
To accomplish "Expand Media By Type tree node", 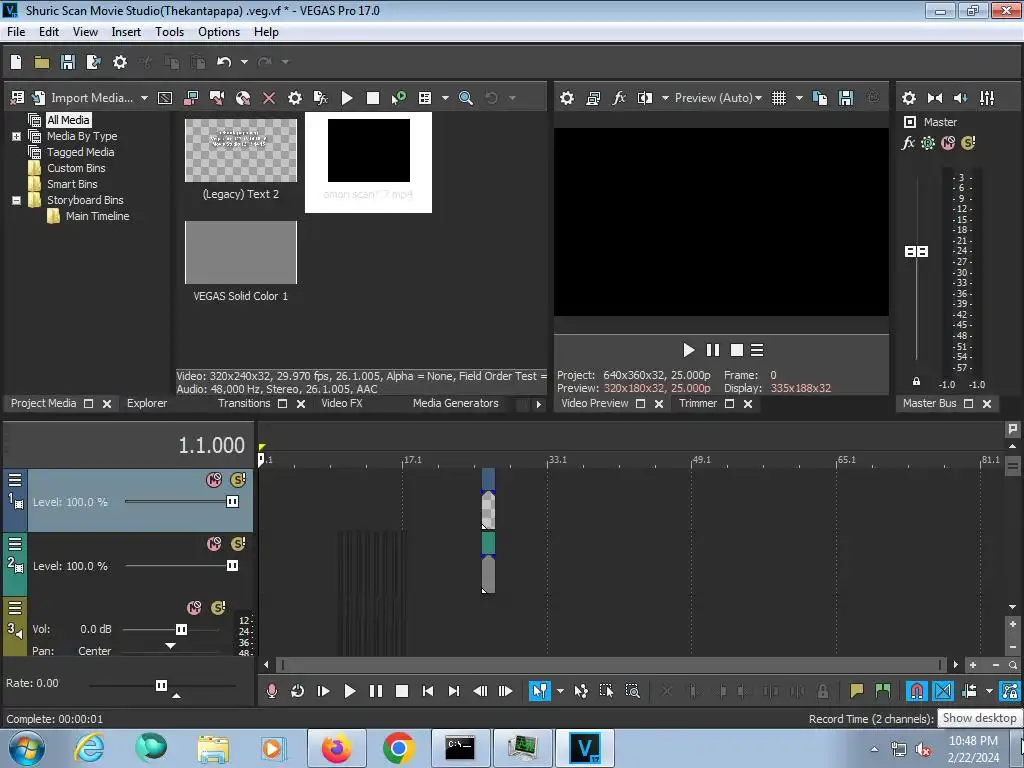I will point(16,136).
